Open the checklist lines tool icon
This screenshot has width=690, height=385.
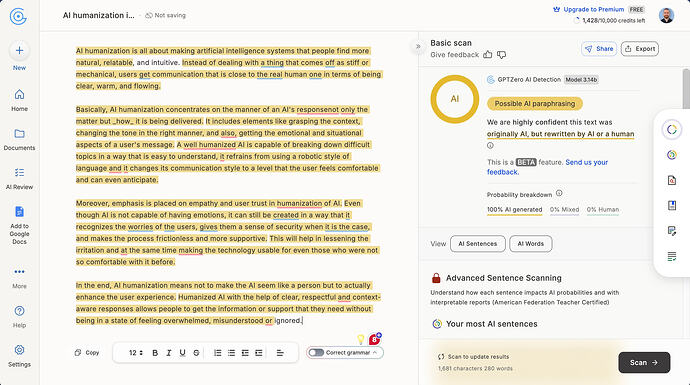point(672,257)
